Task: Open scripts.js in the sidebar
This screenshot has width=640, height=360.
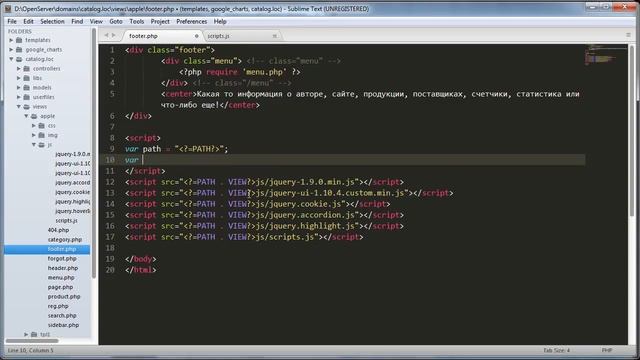Action: (66, 220)
